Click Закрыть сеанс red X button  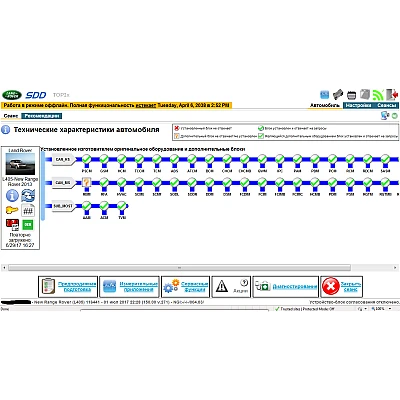tap(342, 286)
